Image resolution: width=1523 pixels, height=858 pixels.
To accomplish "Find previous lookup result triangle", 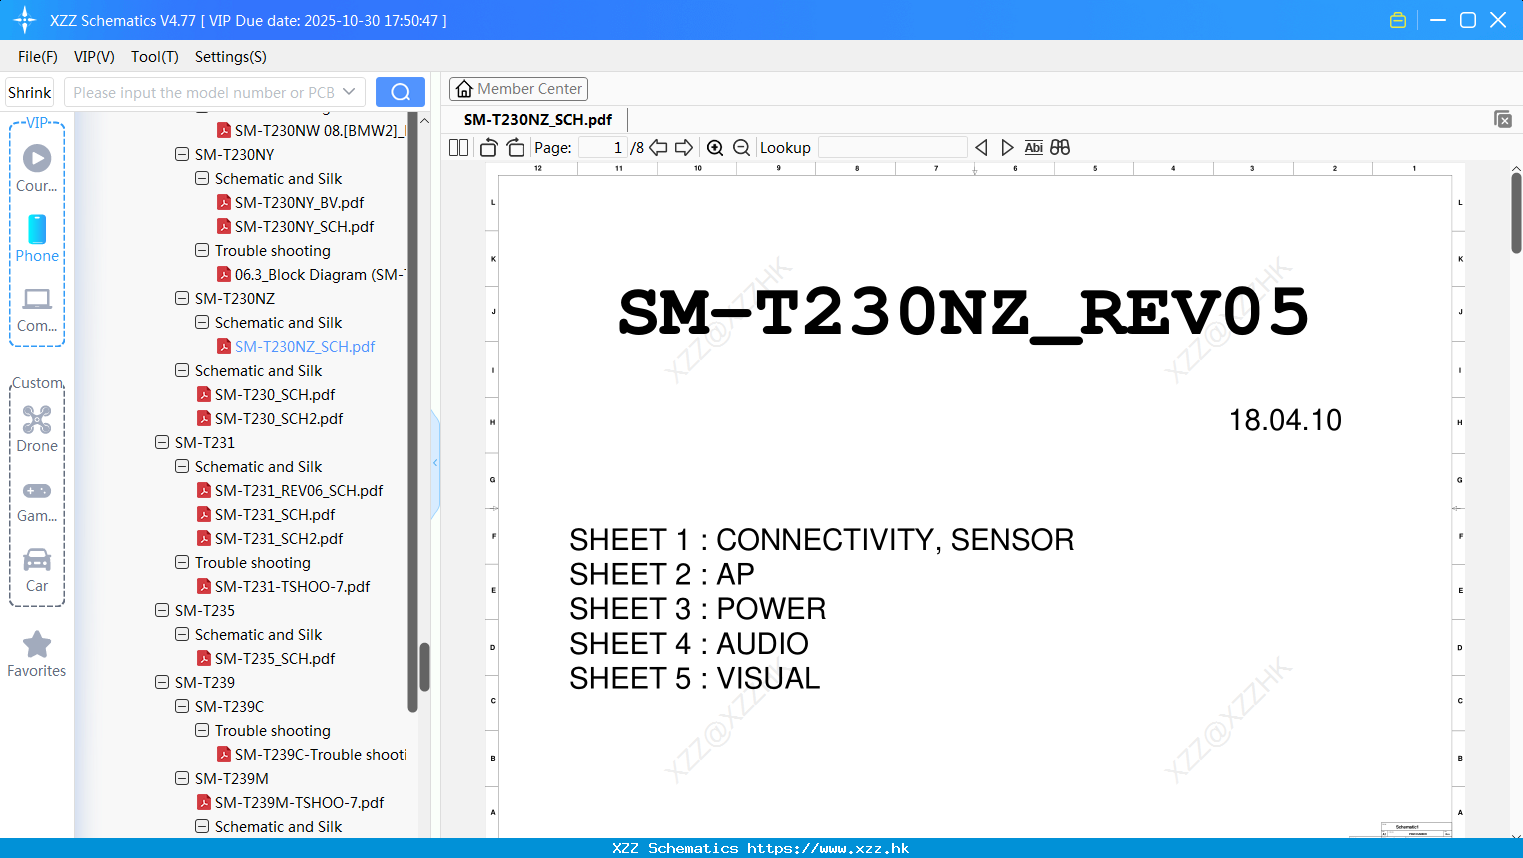I will click(981, 147).
